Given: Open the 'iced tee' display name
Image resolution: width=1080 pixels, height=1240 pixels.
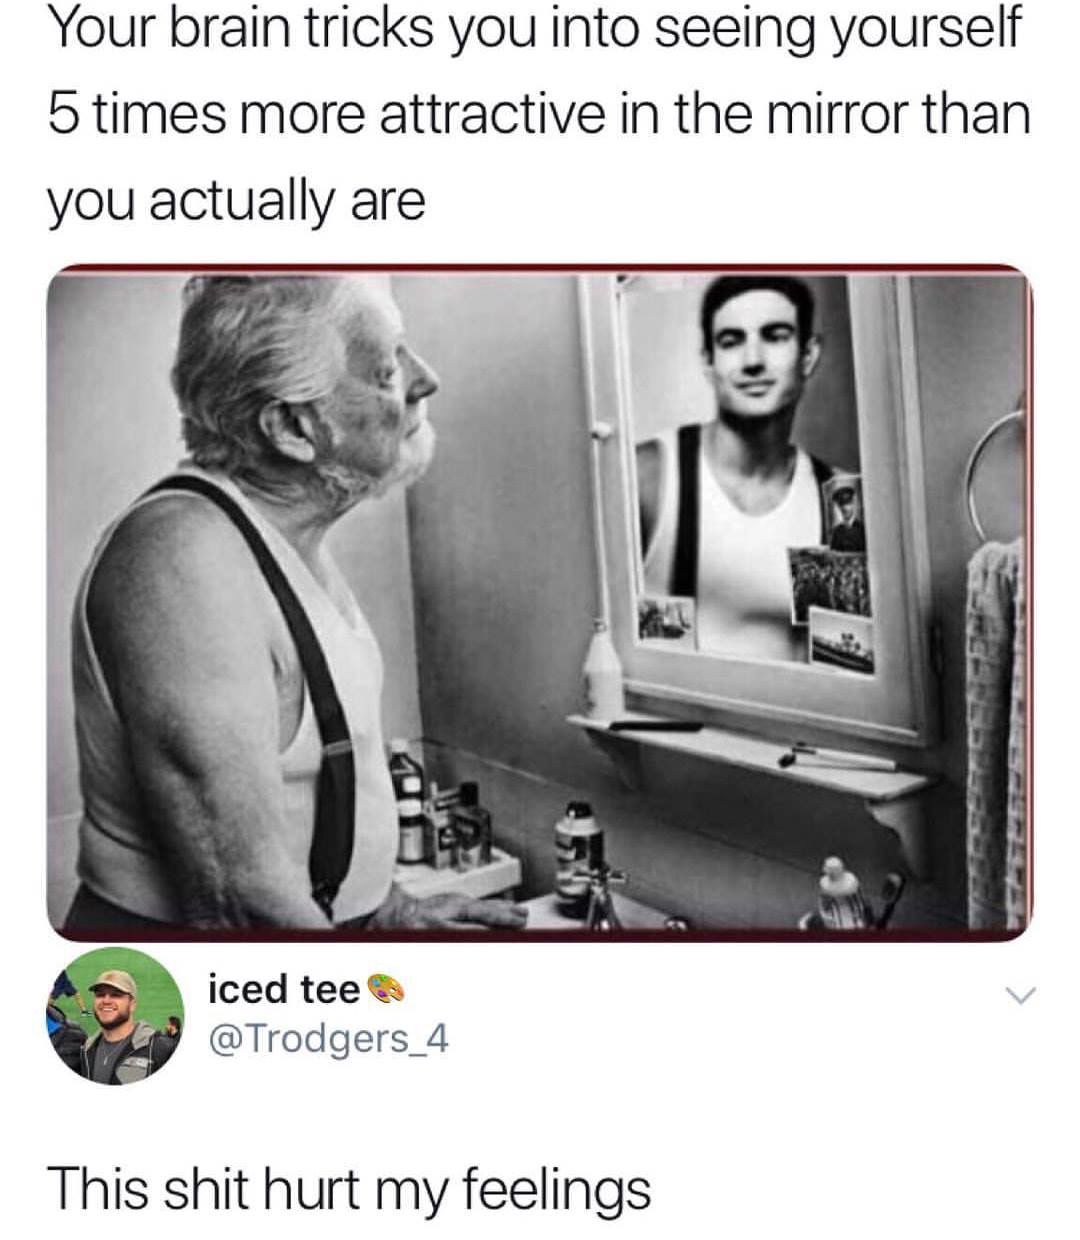Looking at the screenshot, I should click(283, 989).
